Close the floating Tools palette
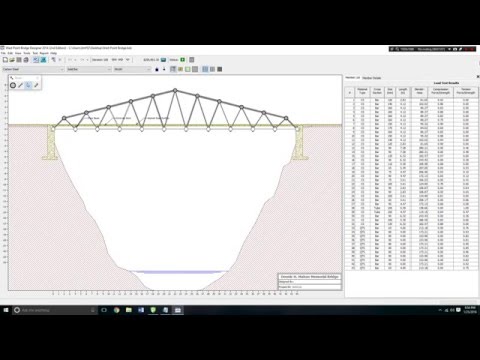Screen dimensions: 480x360 pyautogui.click(x=38, y=78)
